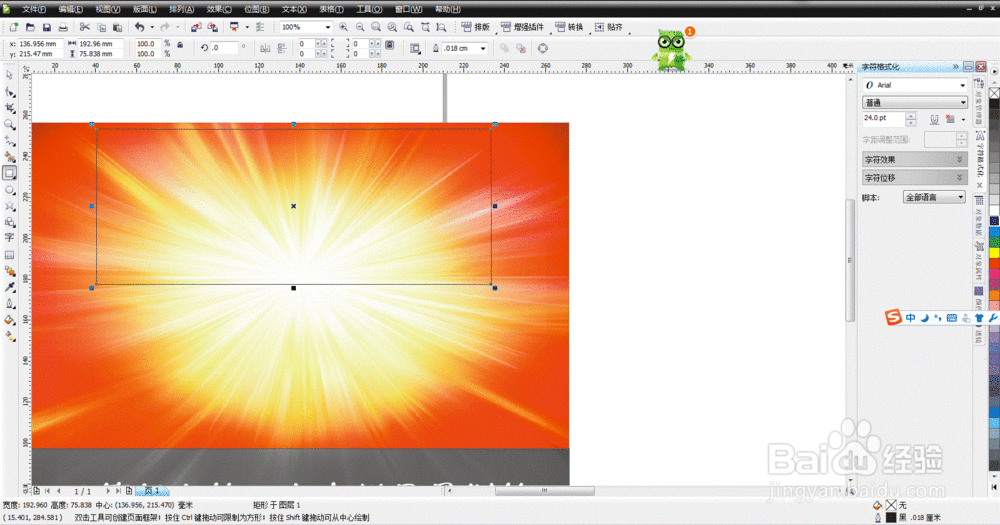1000x525 pixels.
Task: Open the 文本(X) menu
Action: (293, 10)
